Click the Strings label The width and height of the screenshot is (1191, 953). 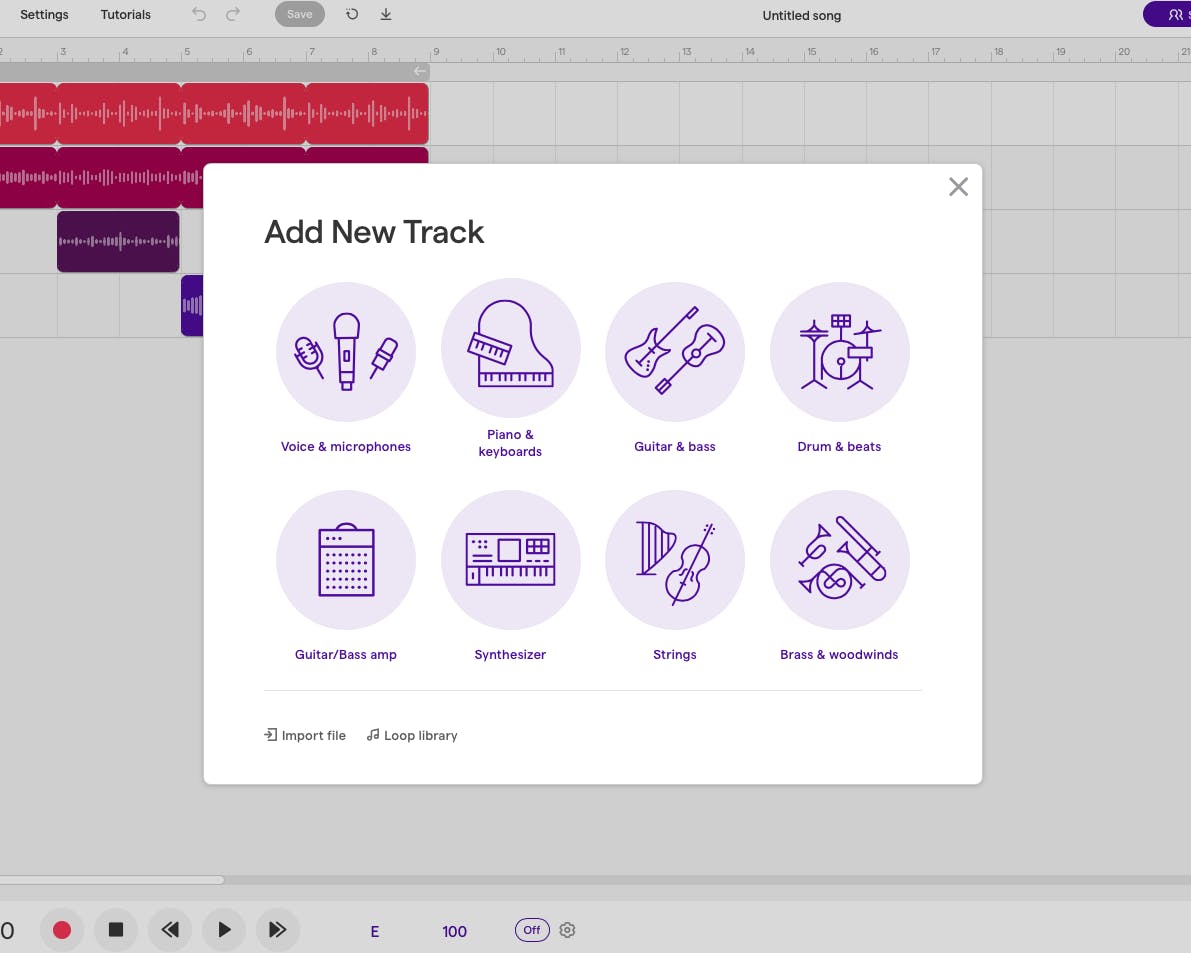point(674,655)
